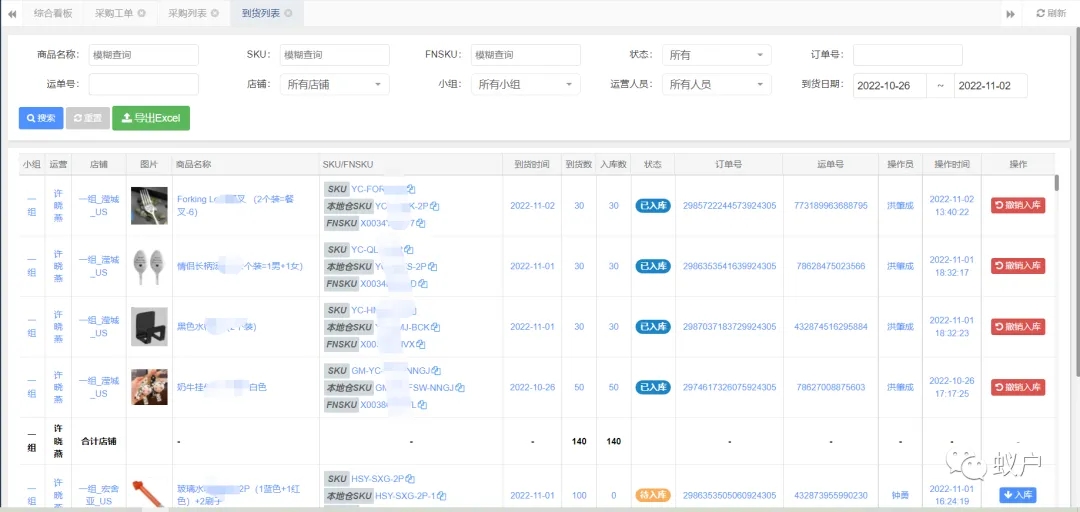The image size is (1080, 512).
Task: Copy local SKU HSY-SXG-2P-1
Action: (442, 496)
